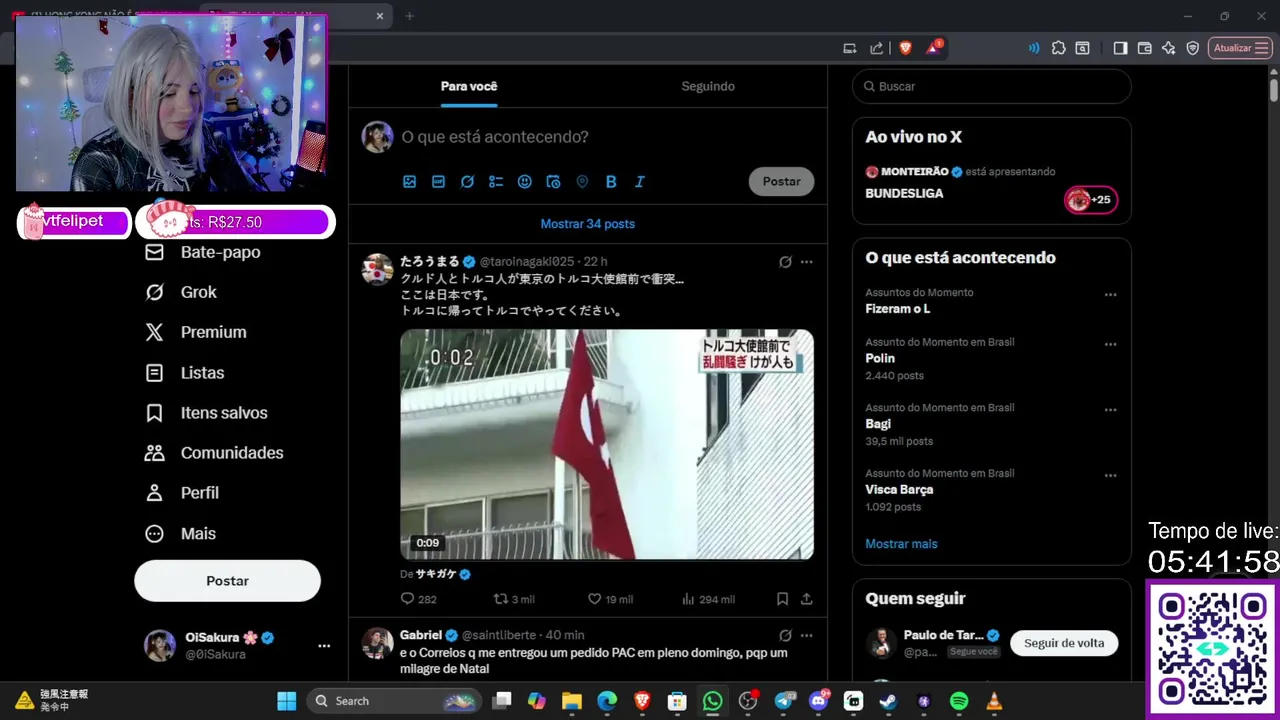1280x720 pixels.
Task: Add a GIF in the composer toolbar
Action: pos(438,182)
